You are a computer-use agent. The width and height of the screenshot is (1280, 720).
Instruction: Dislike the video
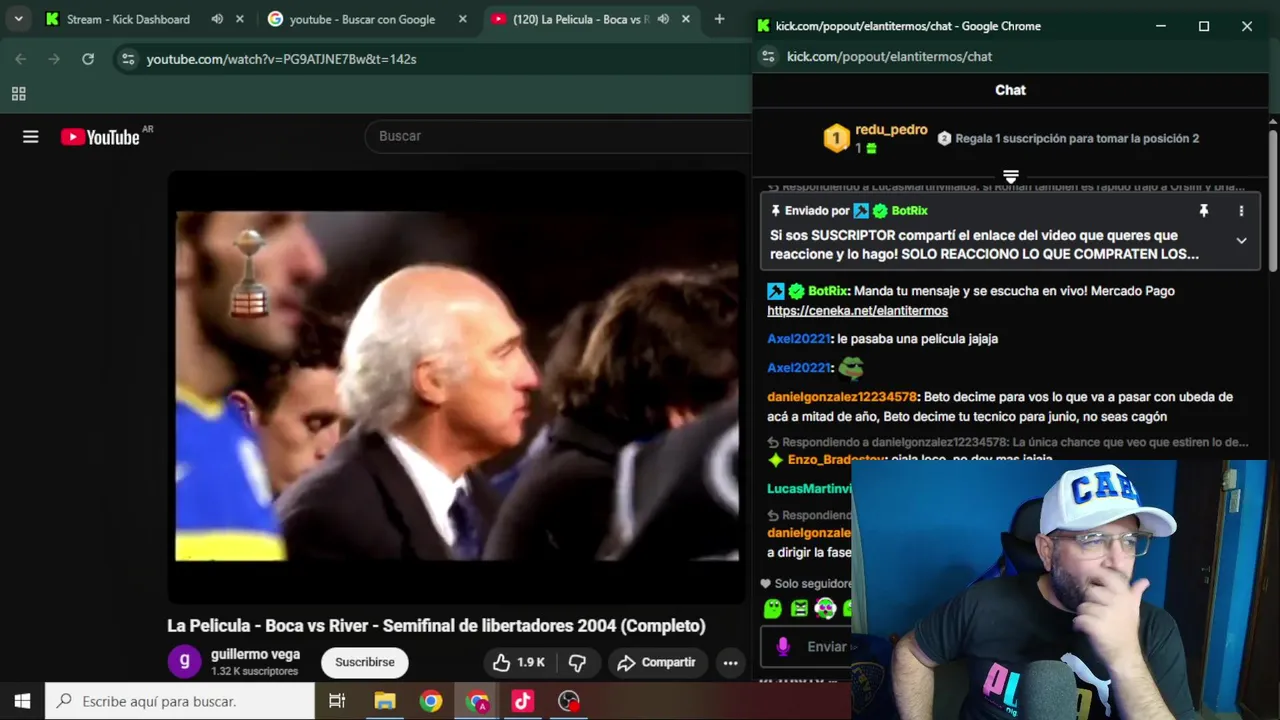(x=578, y=662)
